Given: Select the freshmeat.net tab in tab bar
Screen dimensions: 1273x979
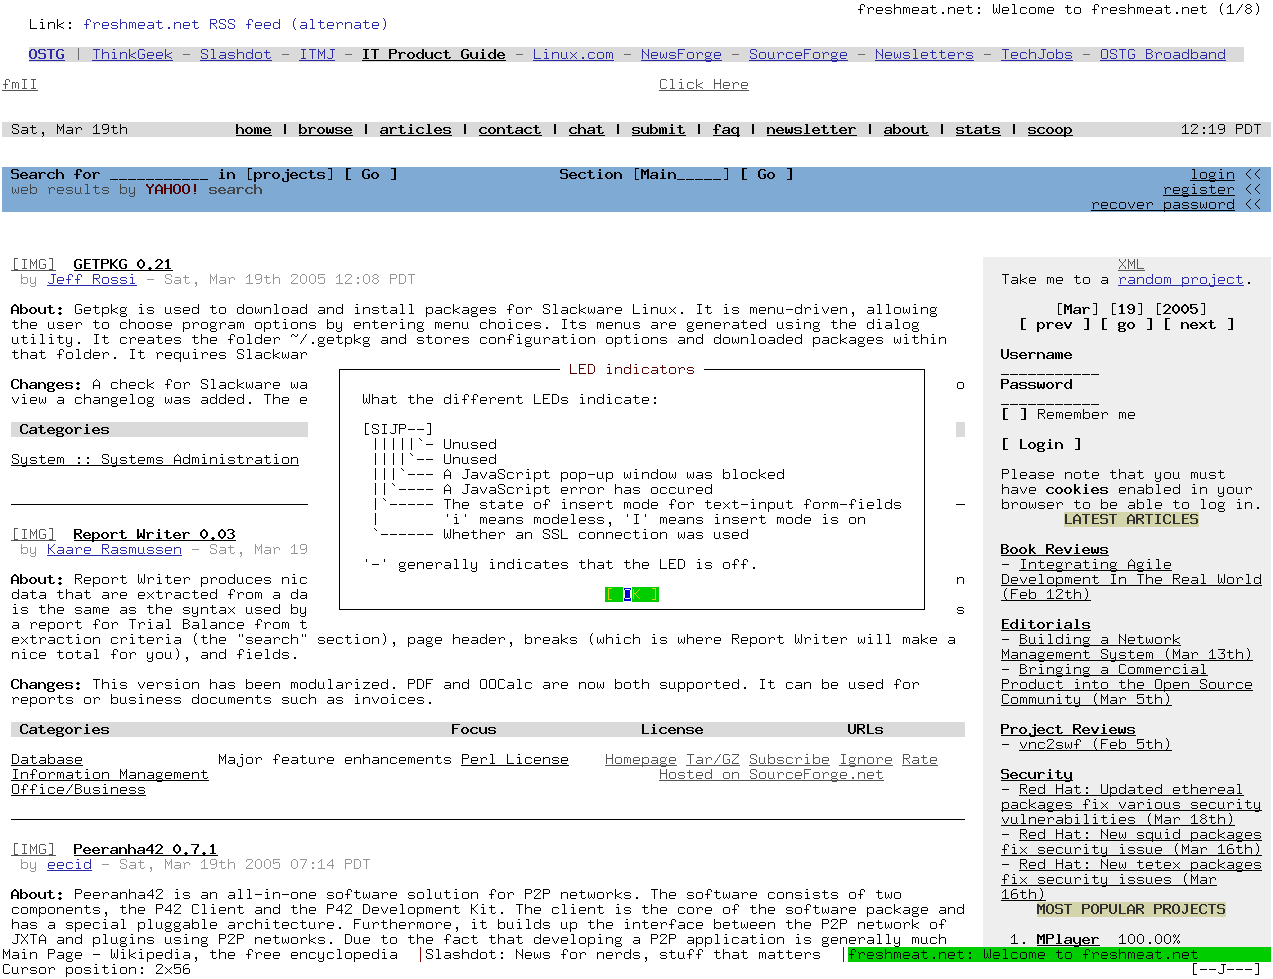Looking at the screenshot, I should point(1058,954).
